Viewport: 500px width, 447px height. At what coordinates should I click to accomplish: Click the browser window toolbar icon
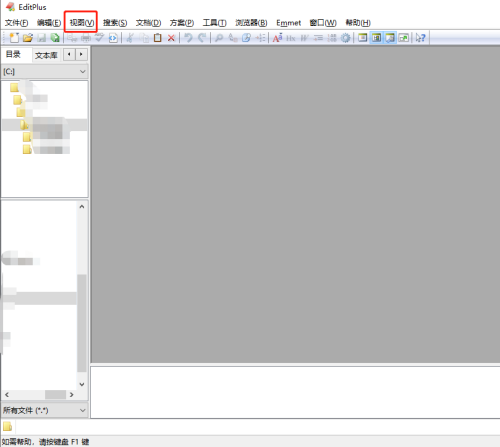pyautogui.click(x=363, y=38)
